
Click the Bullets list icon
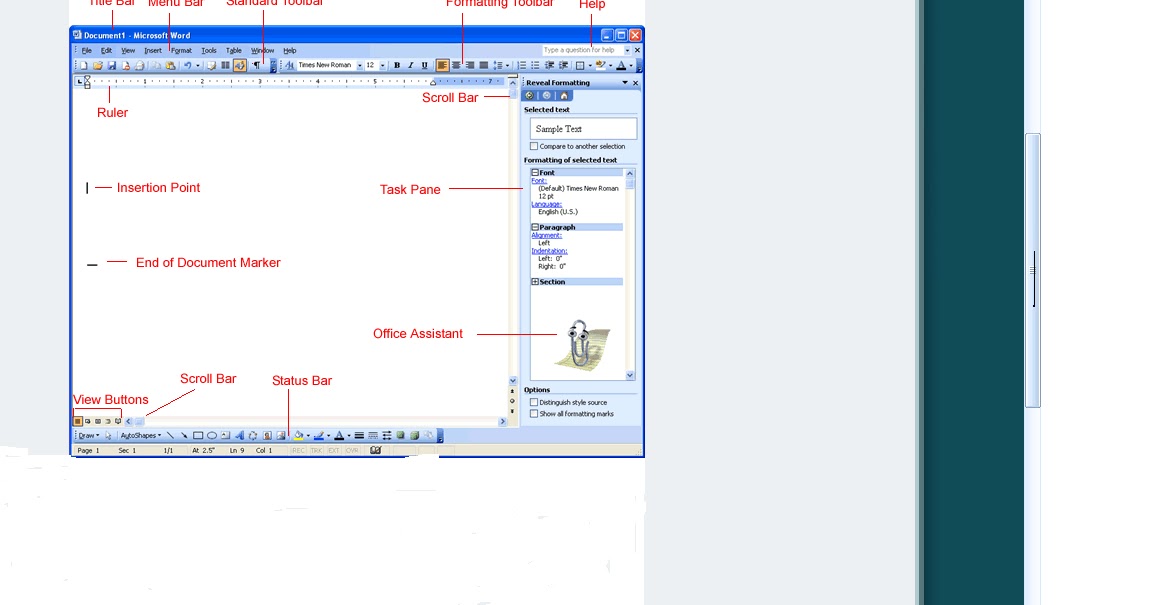tap(535, 65)
